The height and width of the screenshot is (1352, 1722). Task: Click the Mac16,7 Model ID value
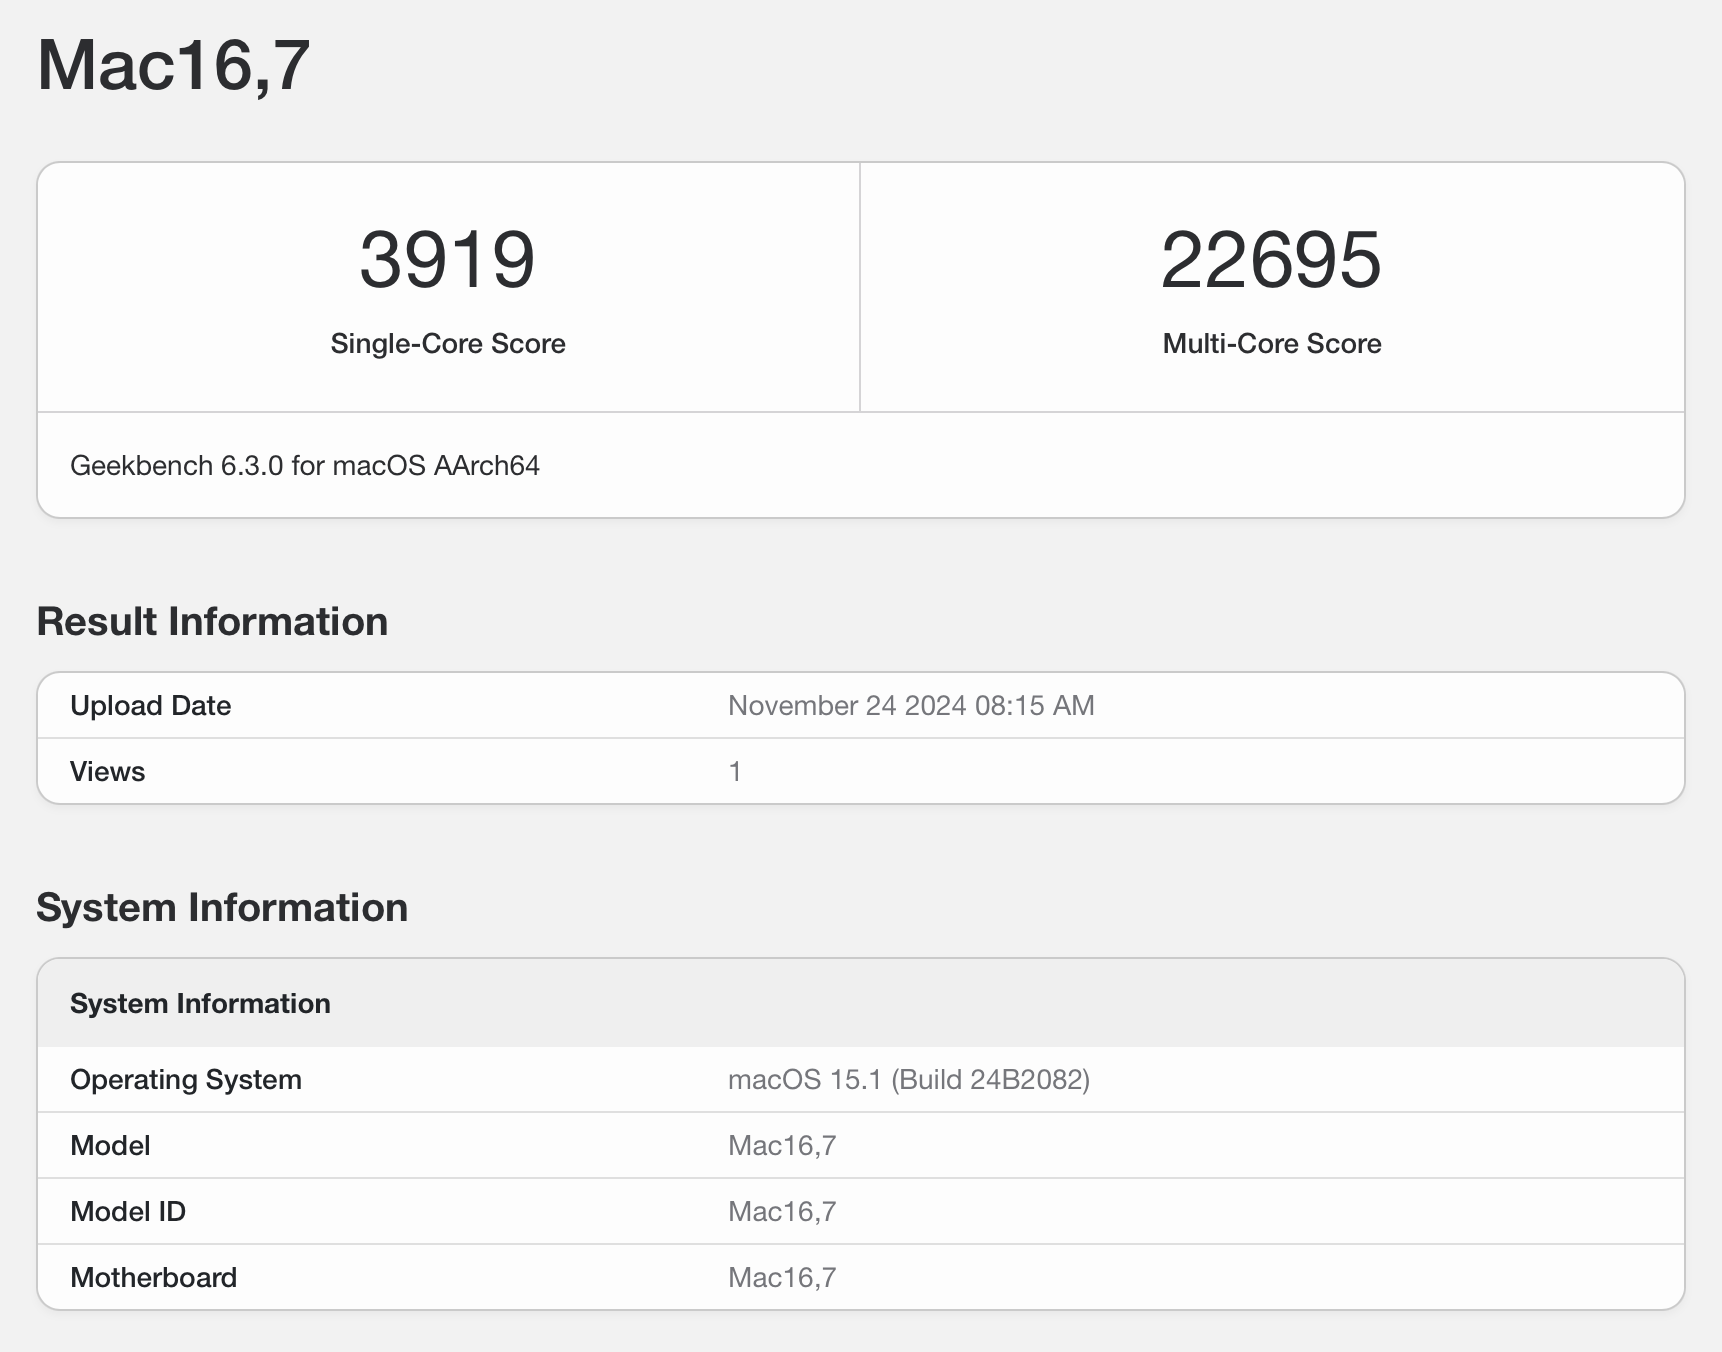point(783,1211)
